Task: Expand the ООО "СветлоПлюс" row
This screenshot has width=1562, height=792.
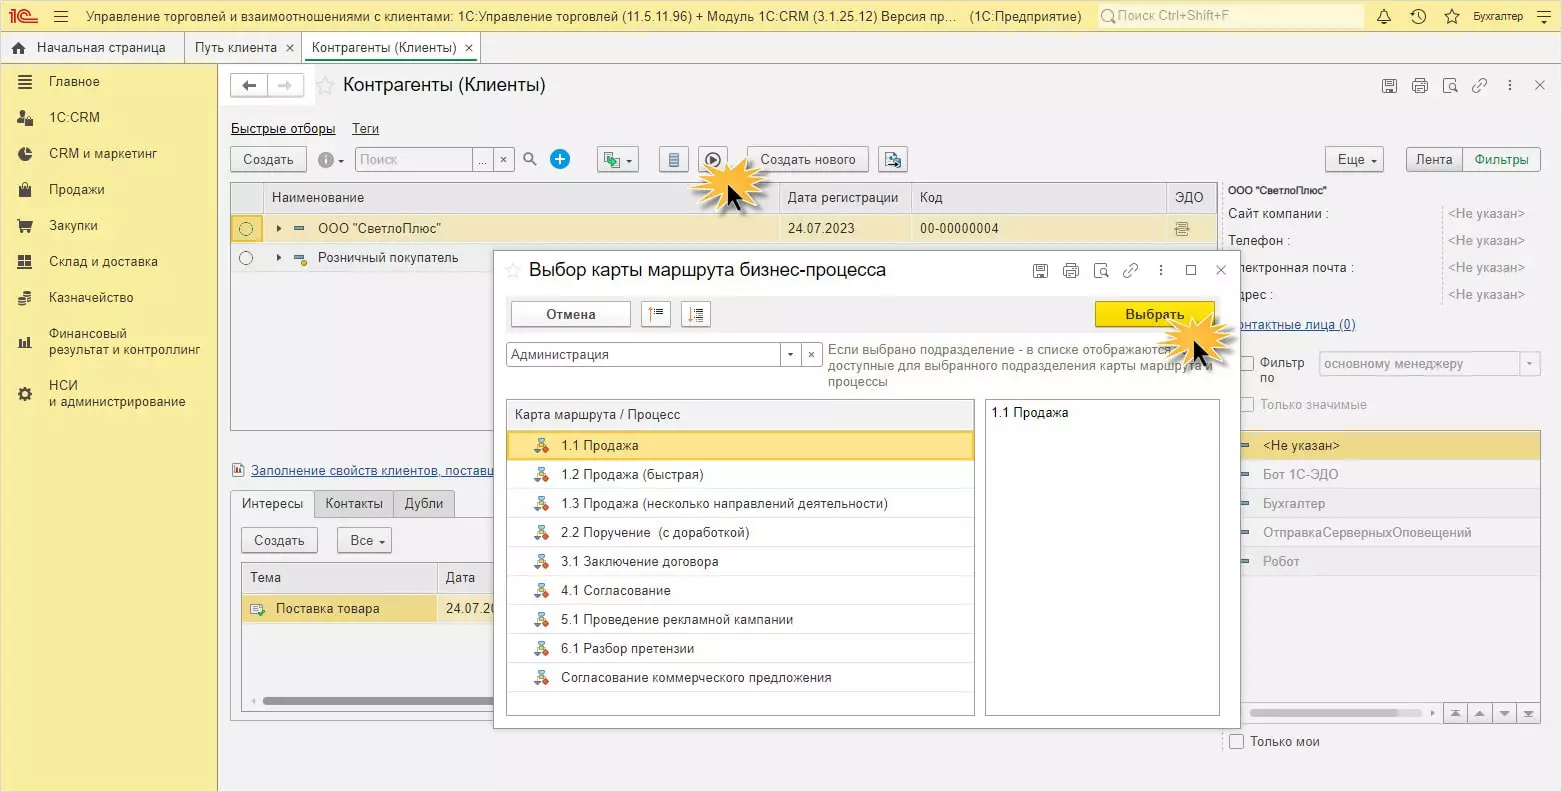Action: point(278,229)
